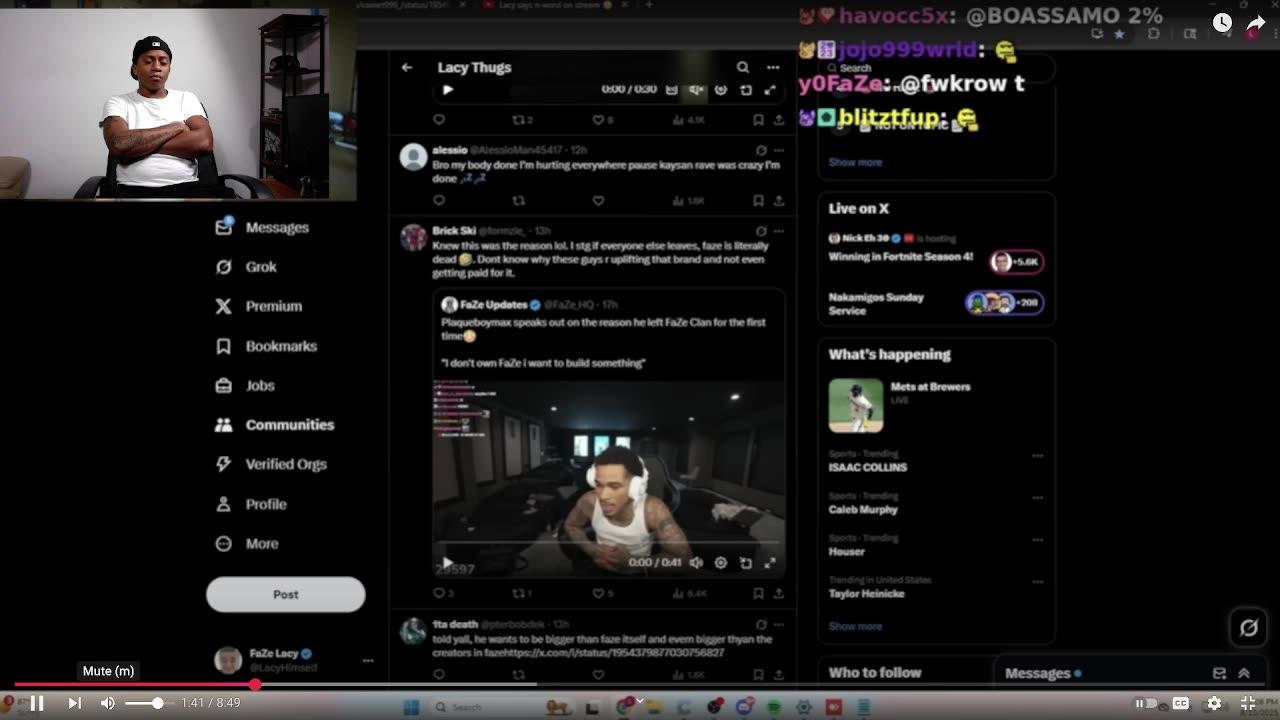1280x720 pixels.
Task: Open settings gear on the 0:41 video
Action: [x=720, y=563]
